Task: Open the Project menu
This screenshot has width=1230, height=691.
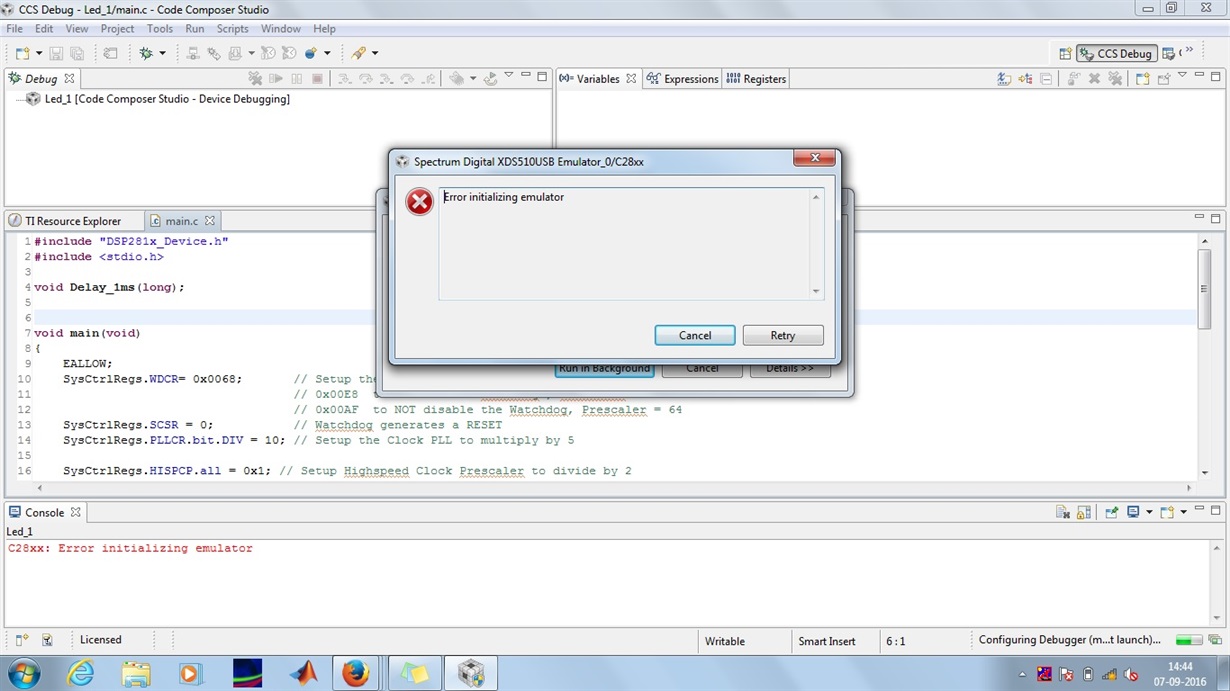Action: click(x=117, y=29)
